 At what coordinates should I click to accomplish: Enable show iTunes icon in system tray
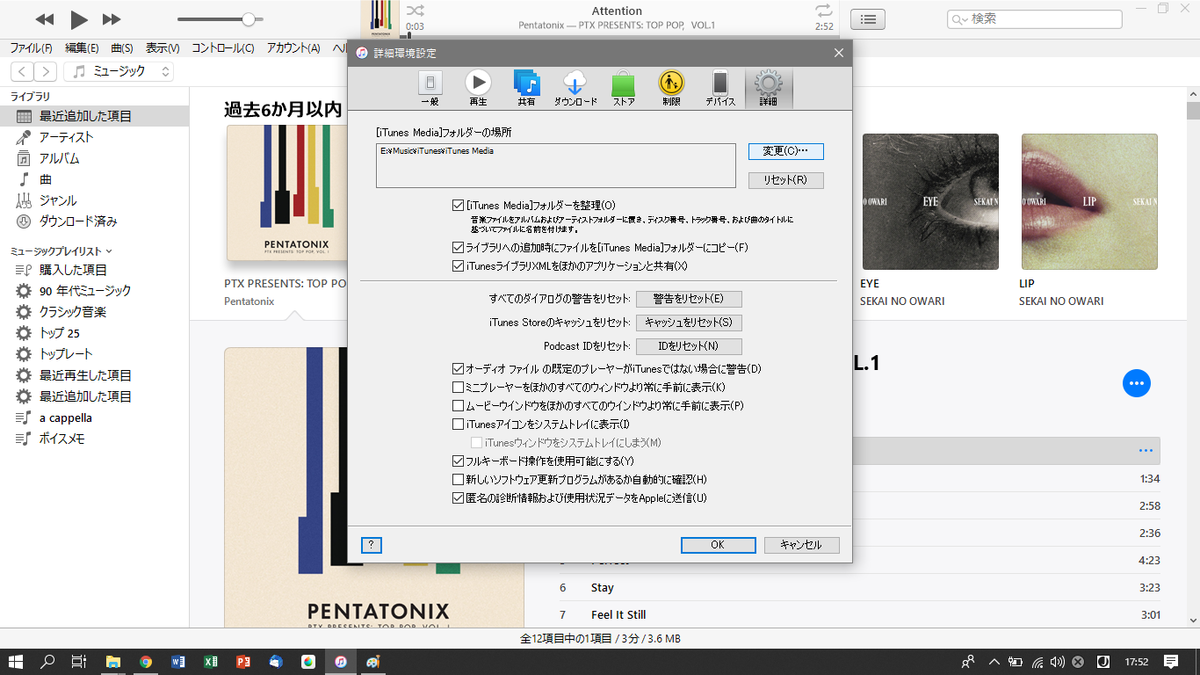pyautogui.click(x=458, y=424)
